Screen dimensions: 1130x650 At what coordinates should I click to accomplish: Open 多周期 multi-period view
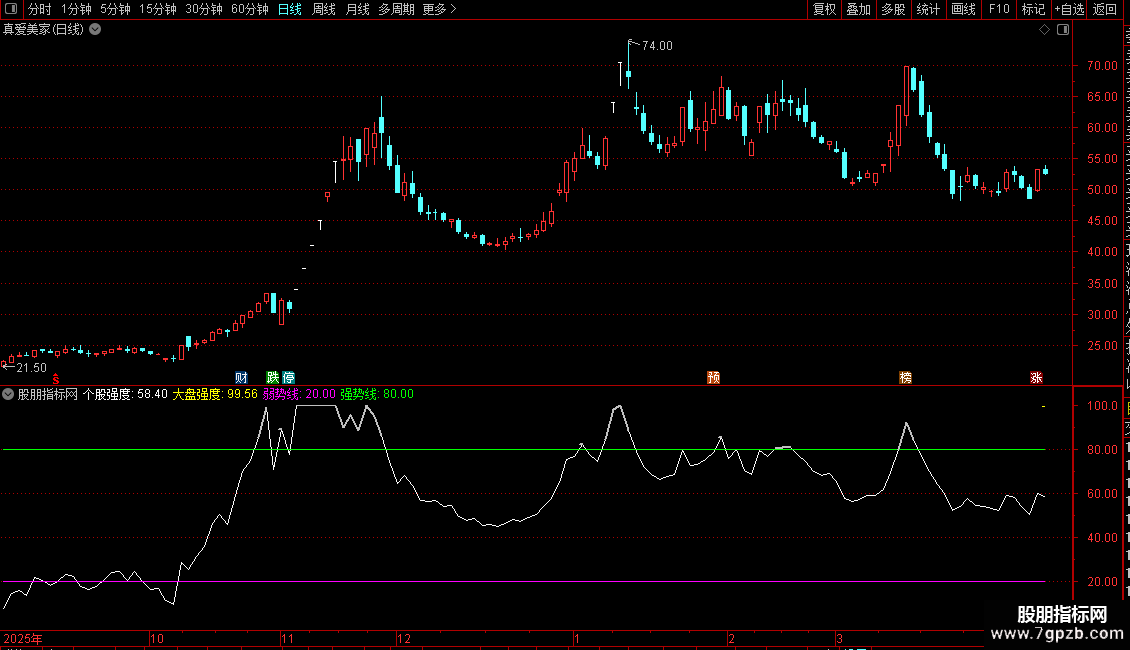click(396, 9)
